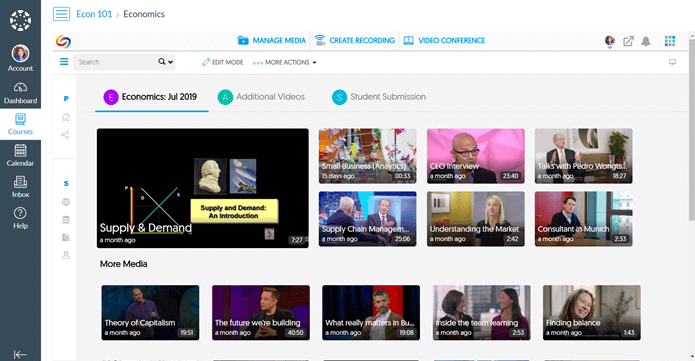Click the Canvas logo at top of sidebar

point(20,20)
